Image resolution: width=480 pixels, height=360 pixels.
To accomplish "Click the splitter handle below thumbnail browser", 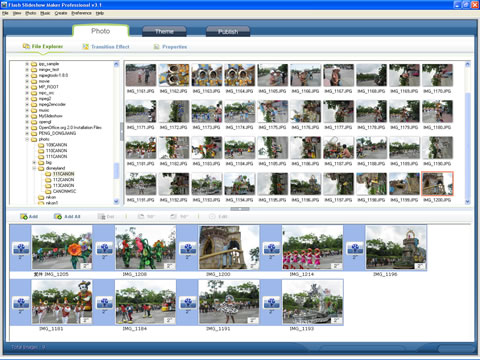I will click(x=240, y=209).
